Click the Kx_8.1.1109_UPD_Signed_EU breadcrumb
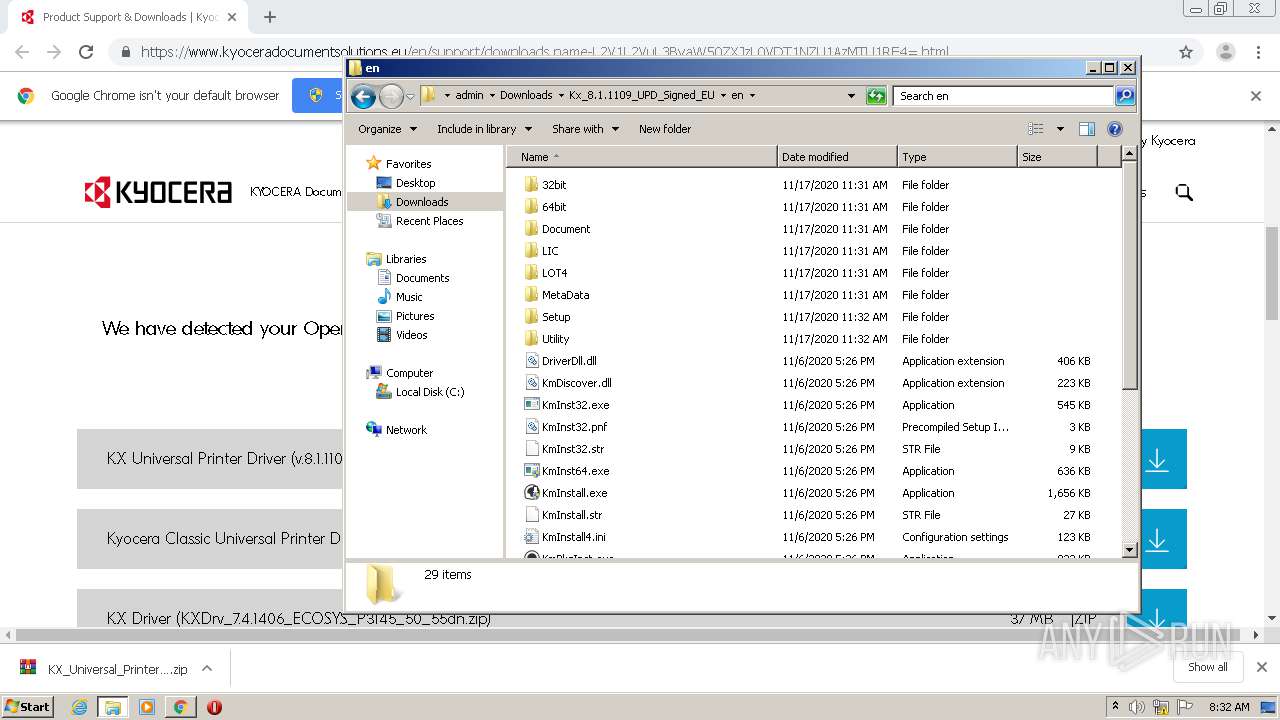The height and width of the screenshot is (720, 1280). point(641,96)
